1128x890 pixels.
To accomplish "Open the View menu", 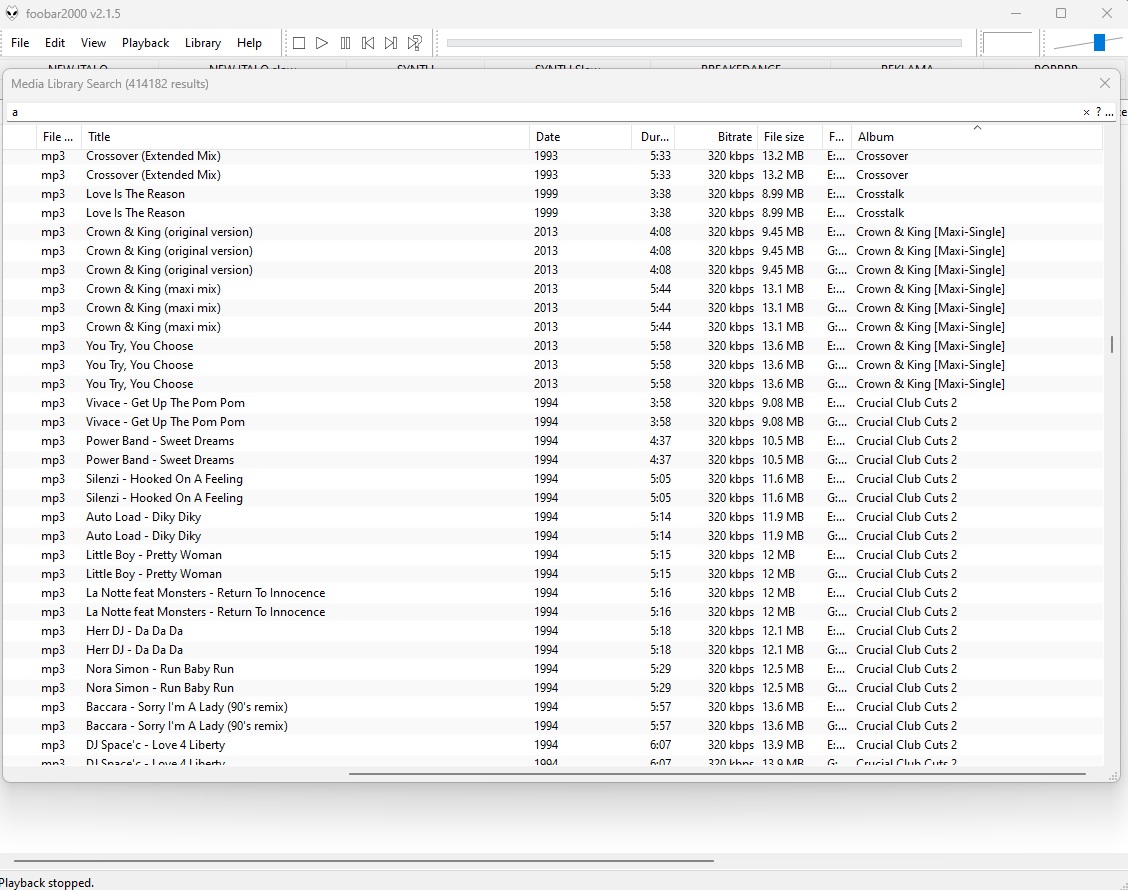I will click(x=93, y=43).
